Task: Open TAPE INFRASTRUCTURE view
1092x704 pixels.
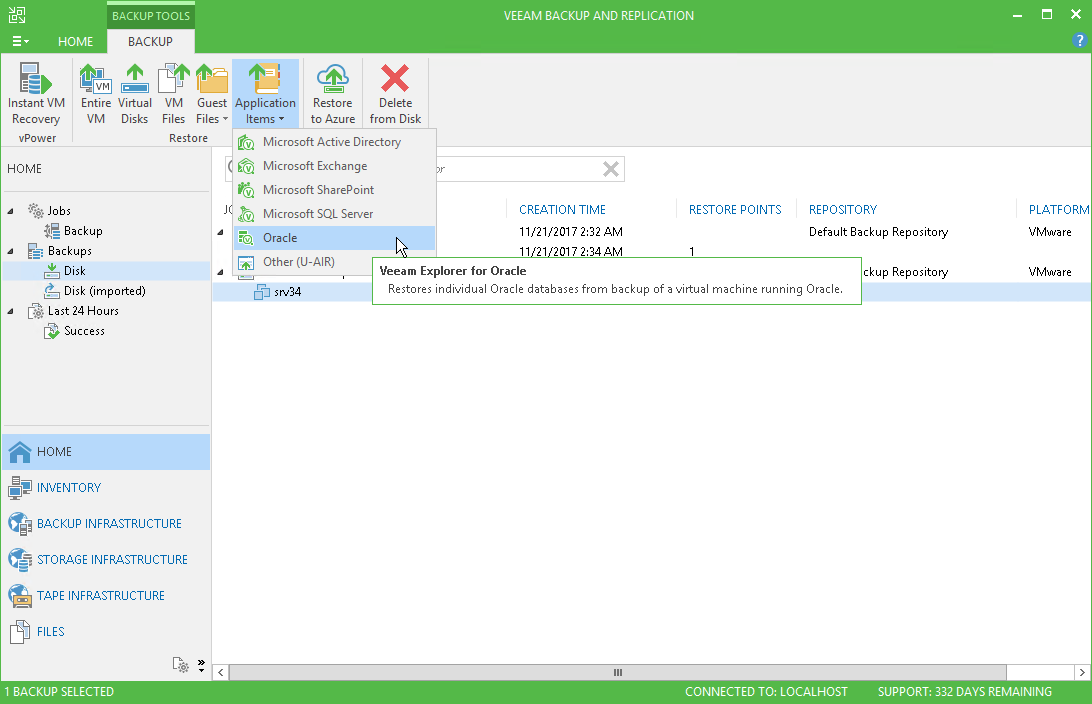Action: 107,596
